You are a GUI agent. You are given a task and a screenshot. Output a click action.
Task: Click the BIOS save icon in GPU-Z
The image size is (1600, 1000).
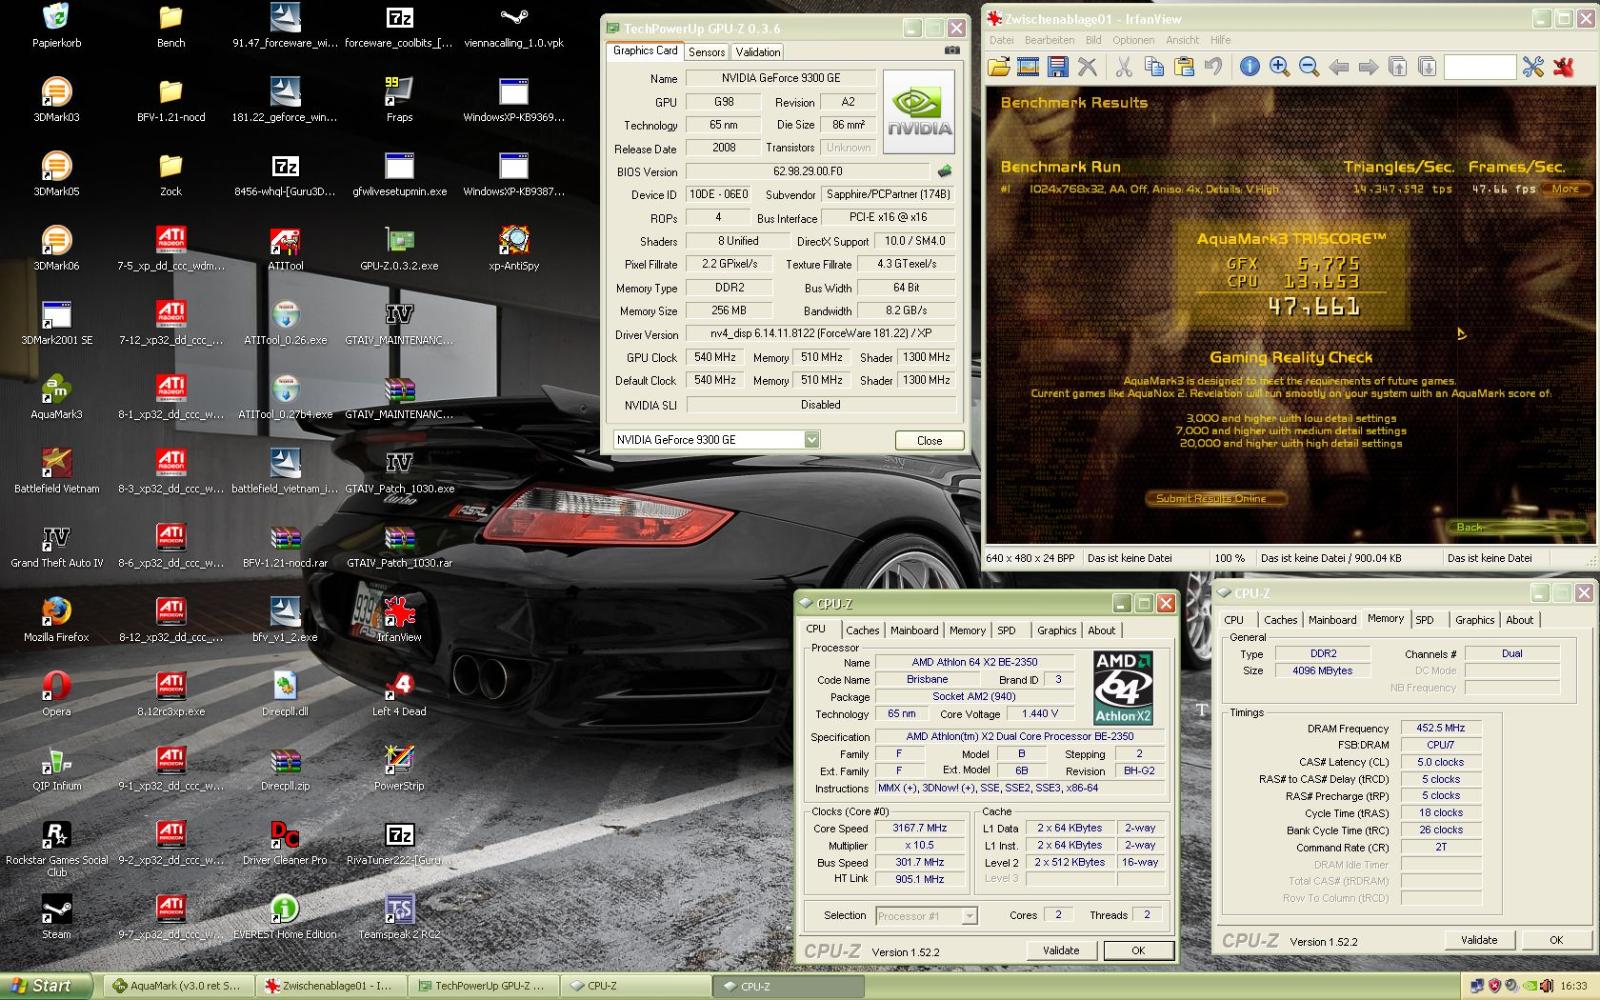[x=944, y=171]
